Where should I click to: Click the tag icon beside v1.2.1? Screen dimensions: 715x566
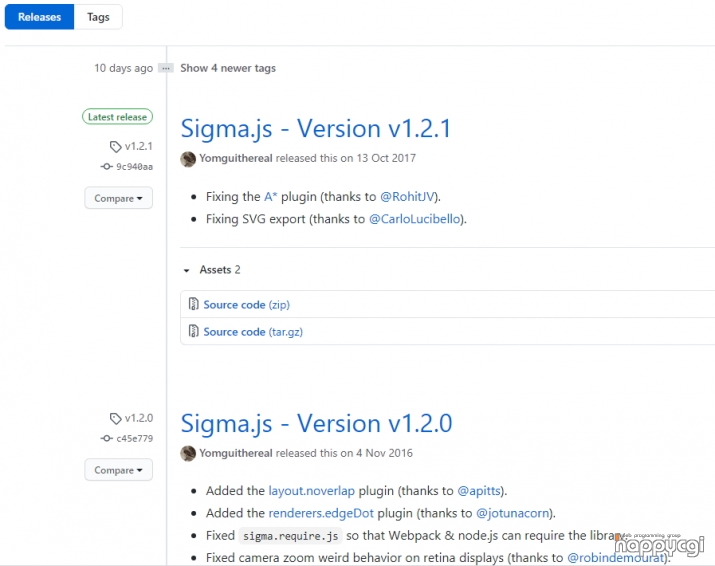(115, 147)
